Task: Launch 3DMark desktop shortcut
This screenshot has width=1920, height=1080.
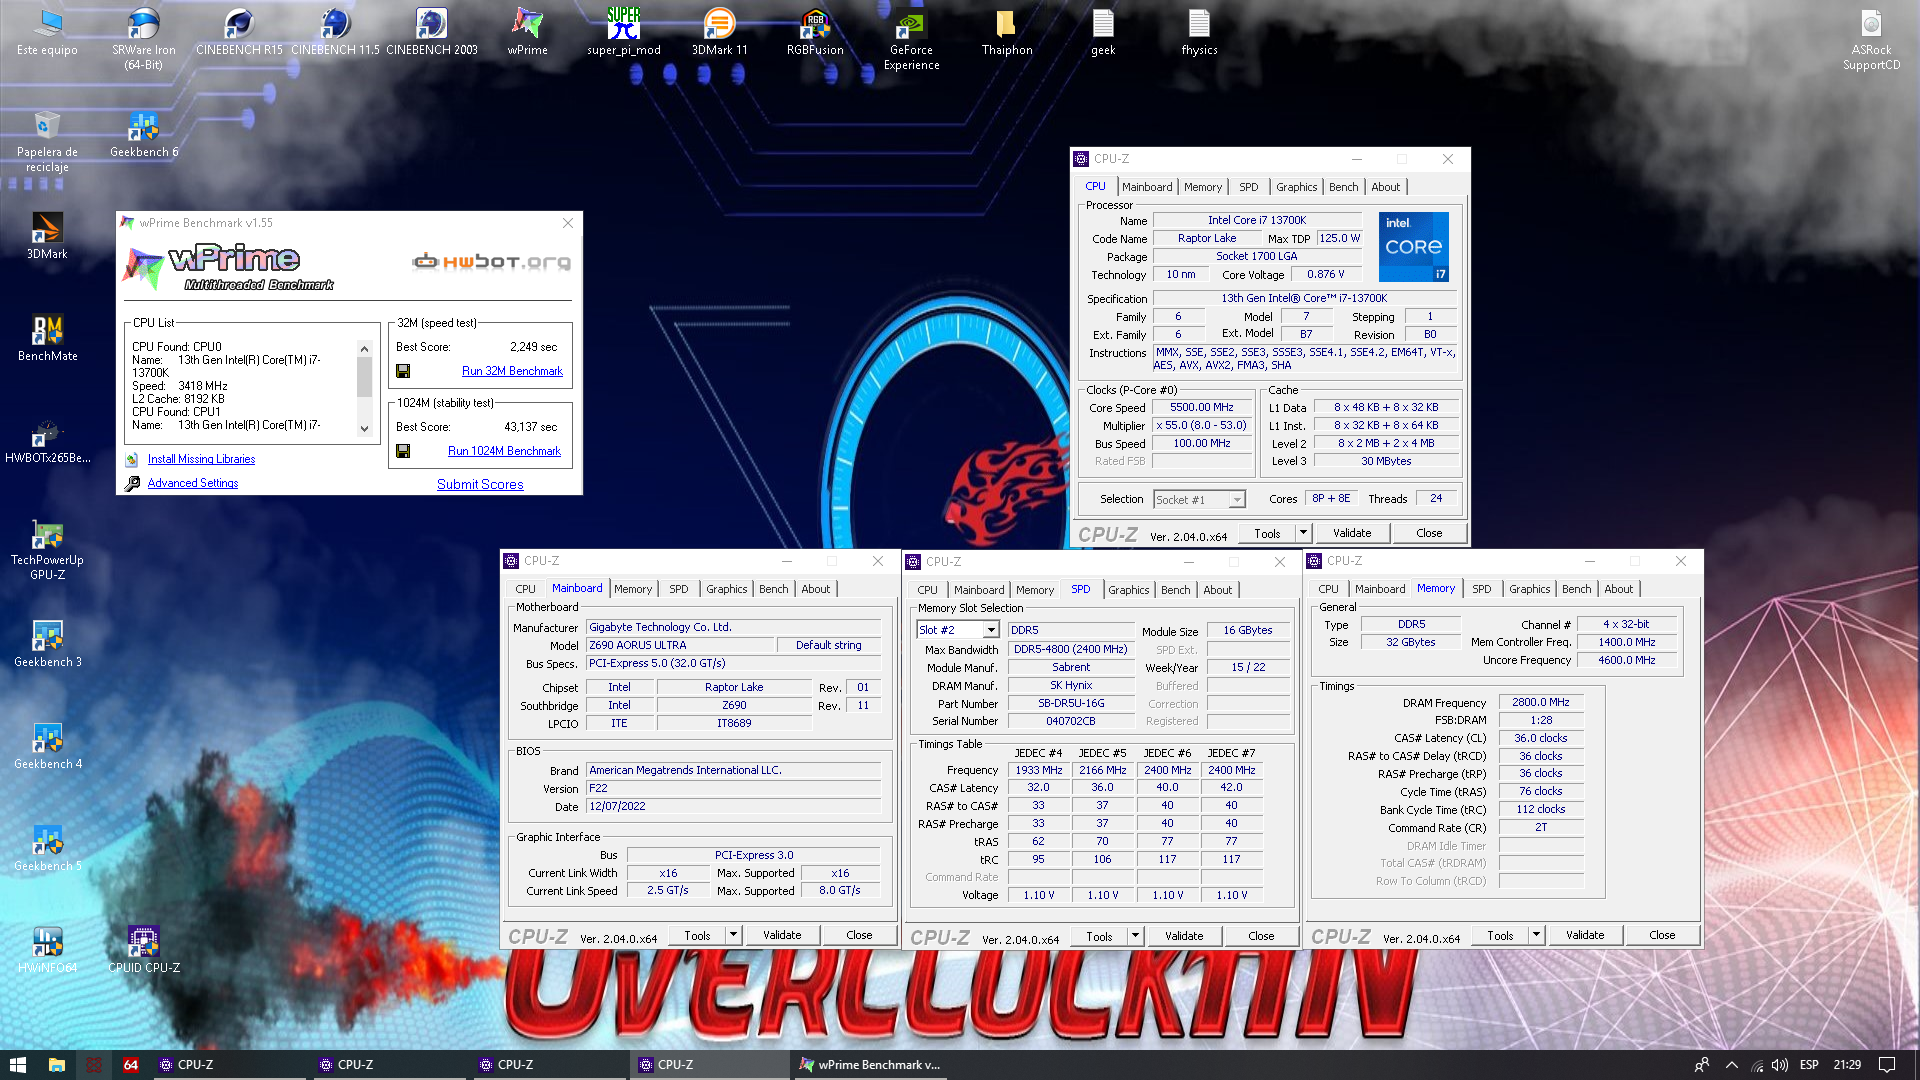Action: point(47,236)
